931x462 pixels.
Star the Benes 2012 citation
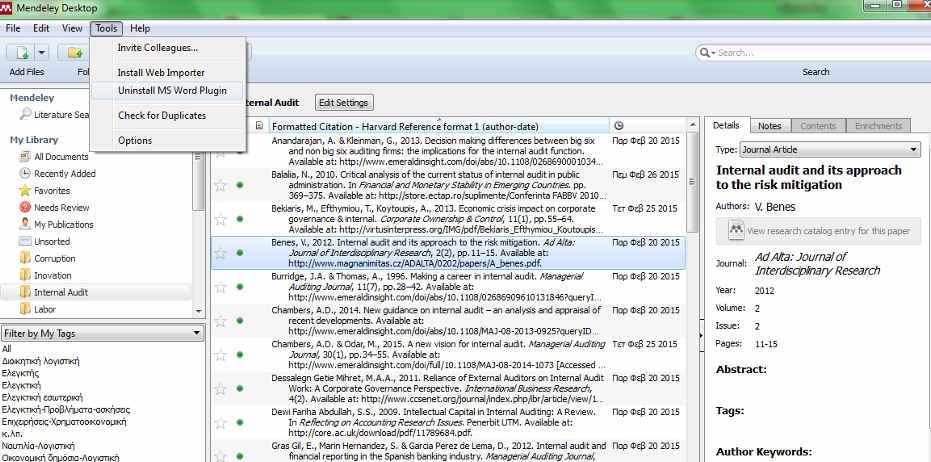tap(220, 254)
